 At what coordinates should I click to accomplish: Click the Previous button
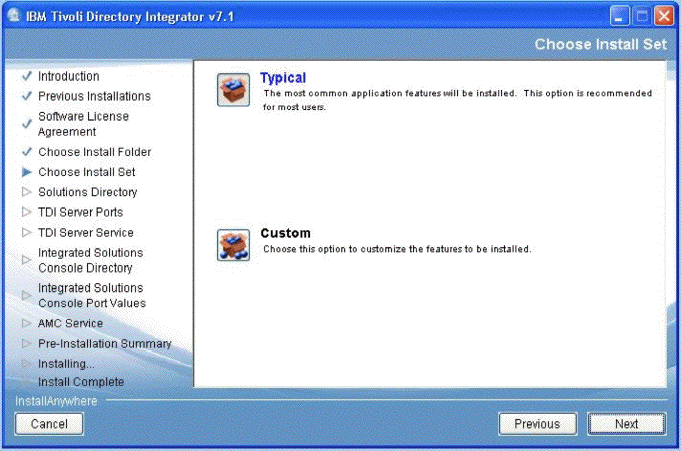click(538, 424)
